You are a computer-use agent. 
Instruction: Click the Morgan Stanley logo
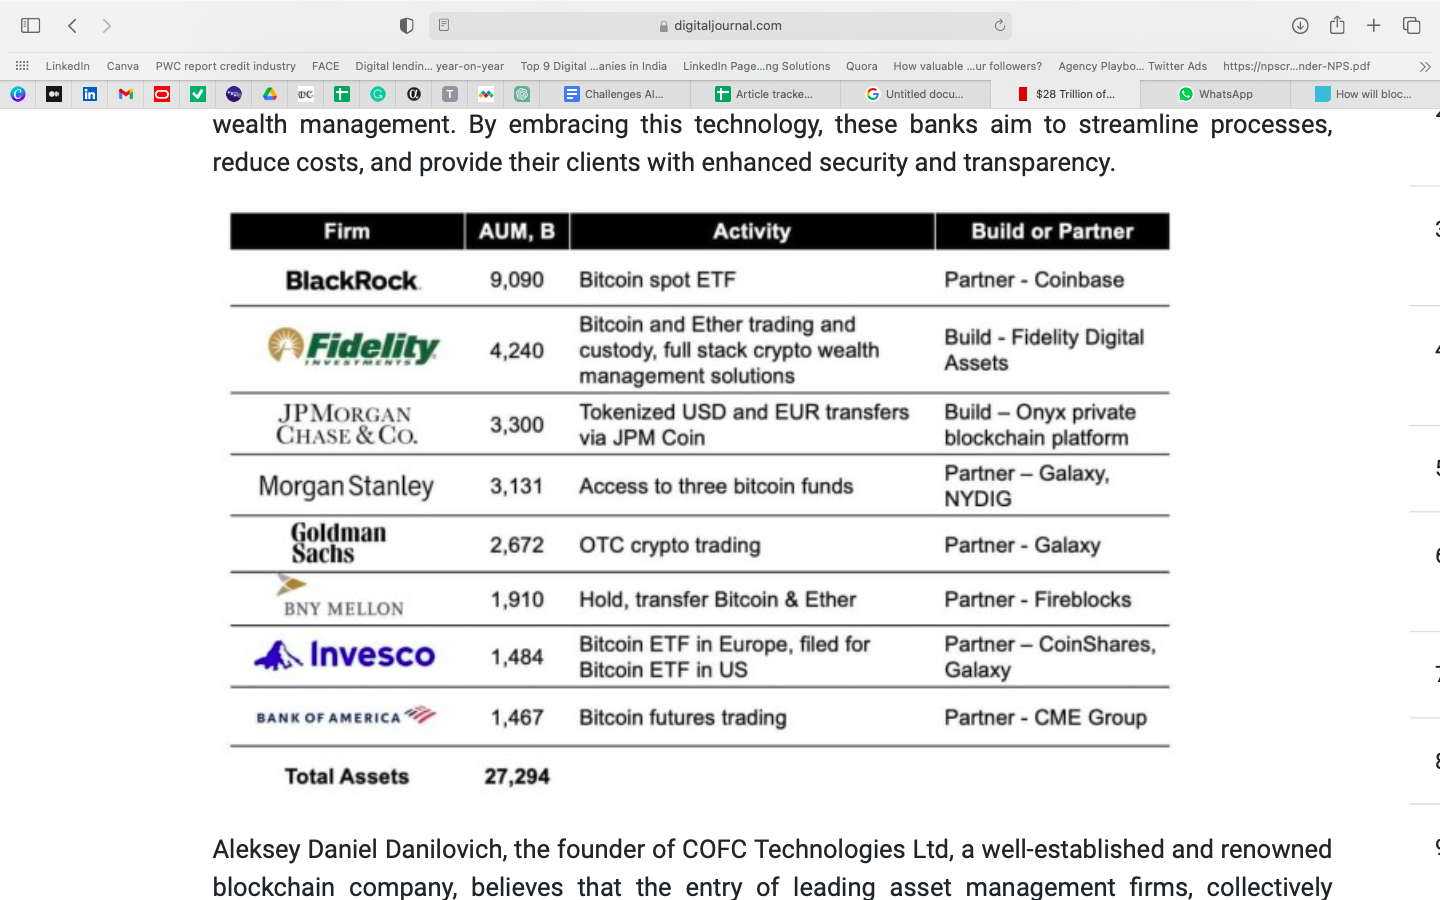[x=346, y=486]
